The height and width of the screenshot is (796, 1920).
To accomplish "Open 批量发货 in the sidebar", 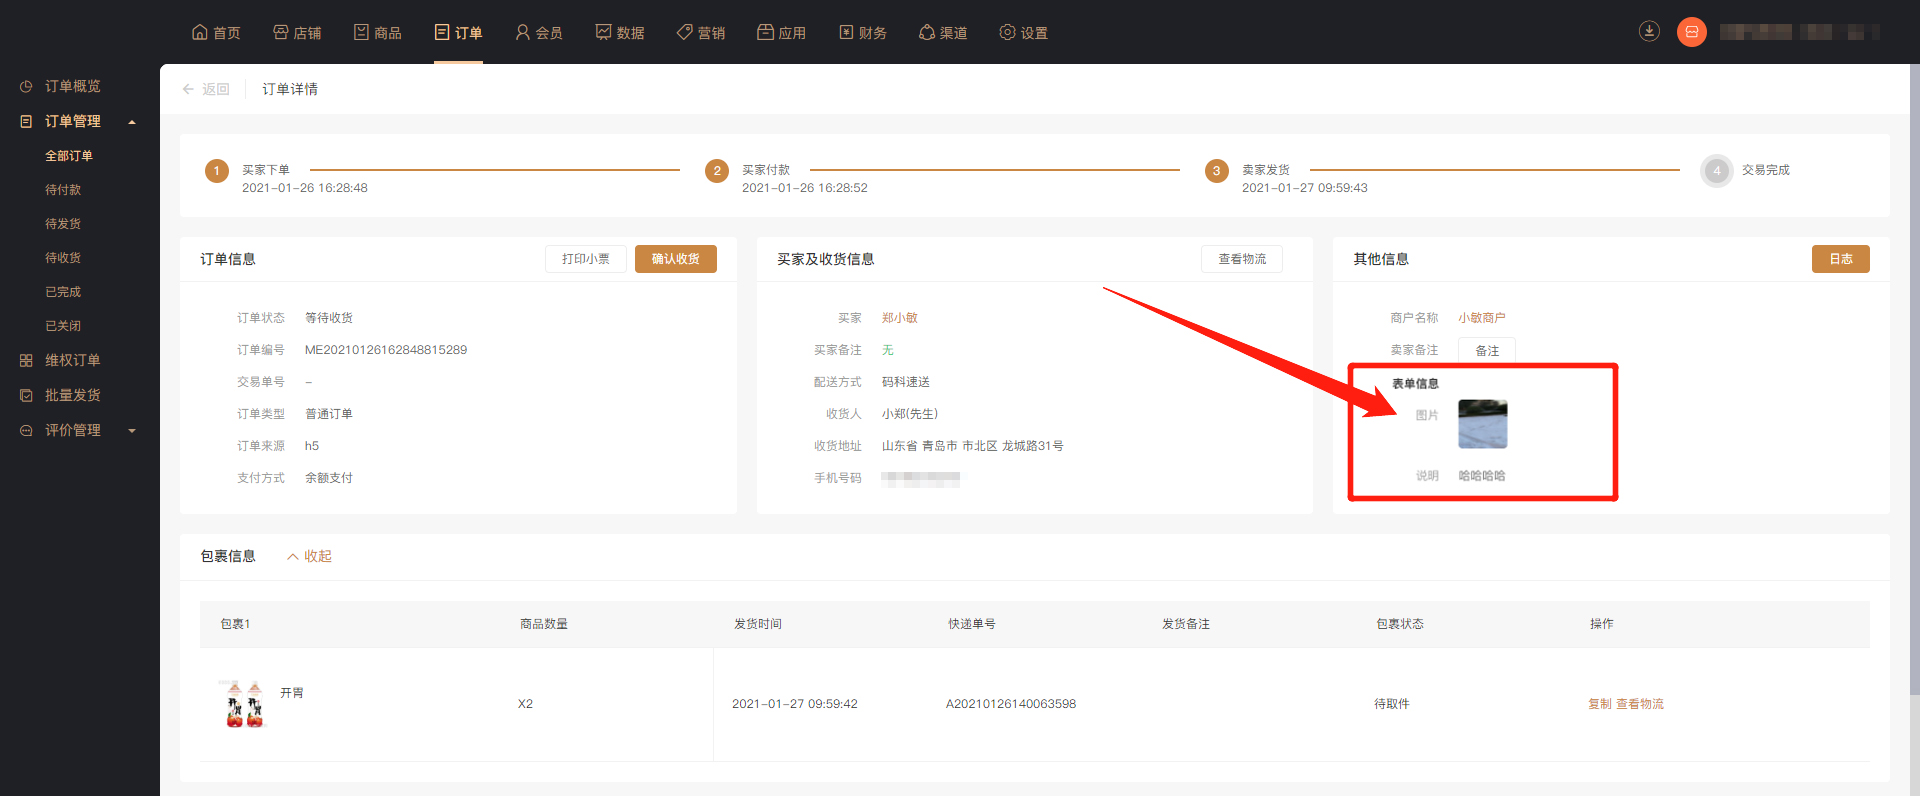I will pyautogui.click(x=72, y=395).
